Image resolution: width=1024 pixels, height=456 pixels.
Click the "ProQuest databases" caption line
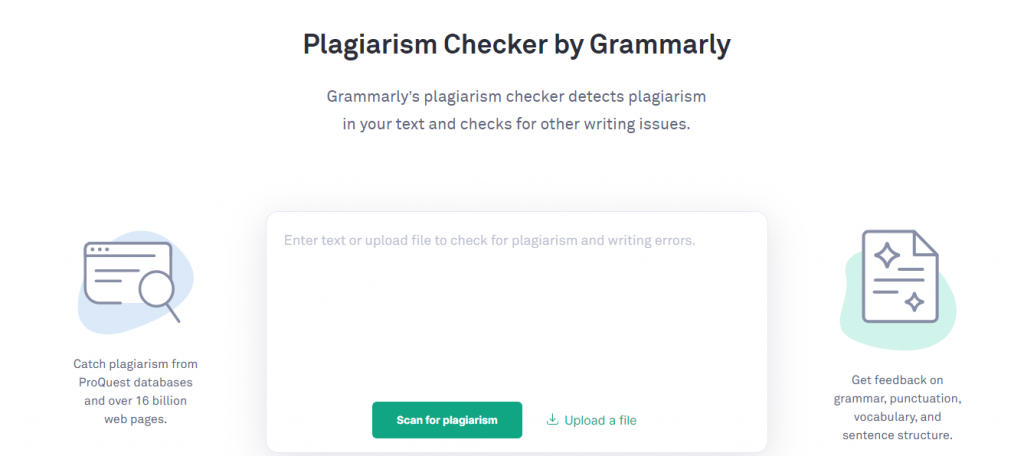135,383
